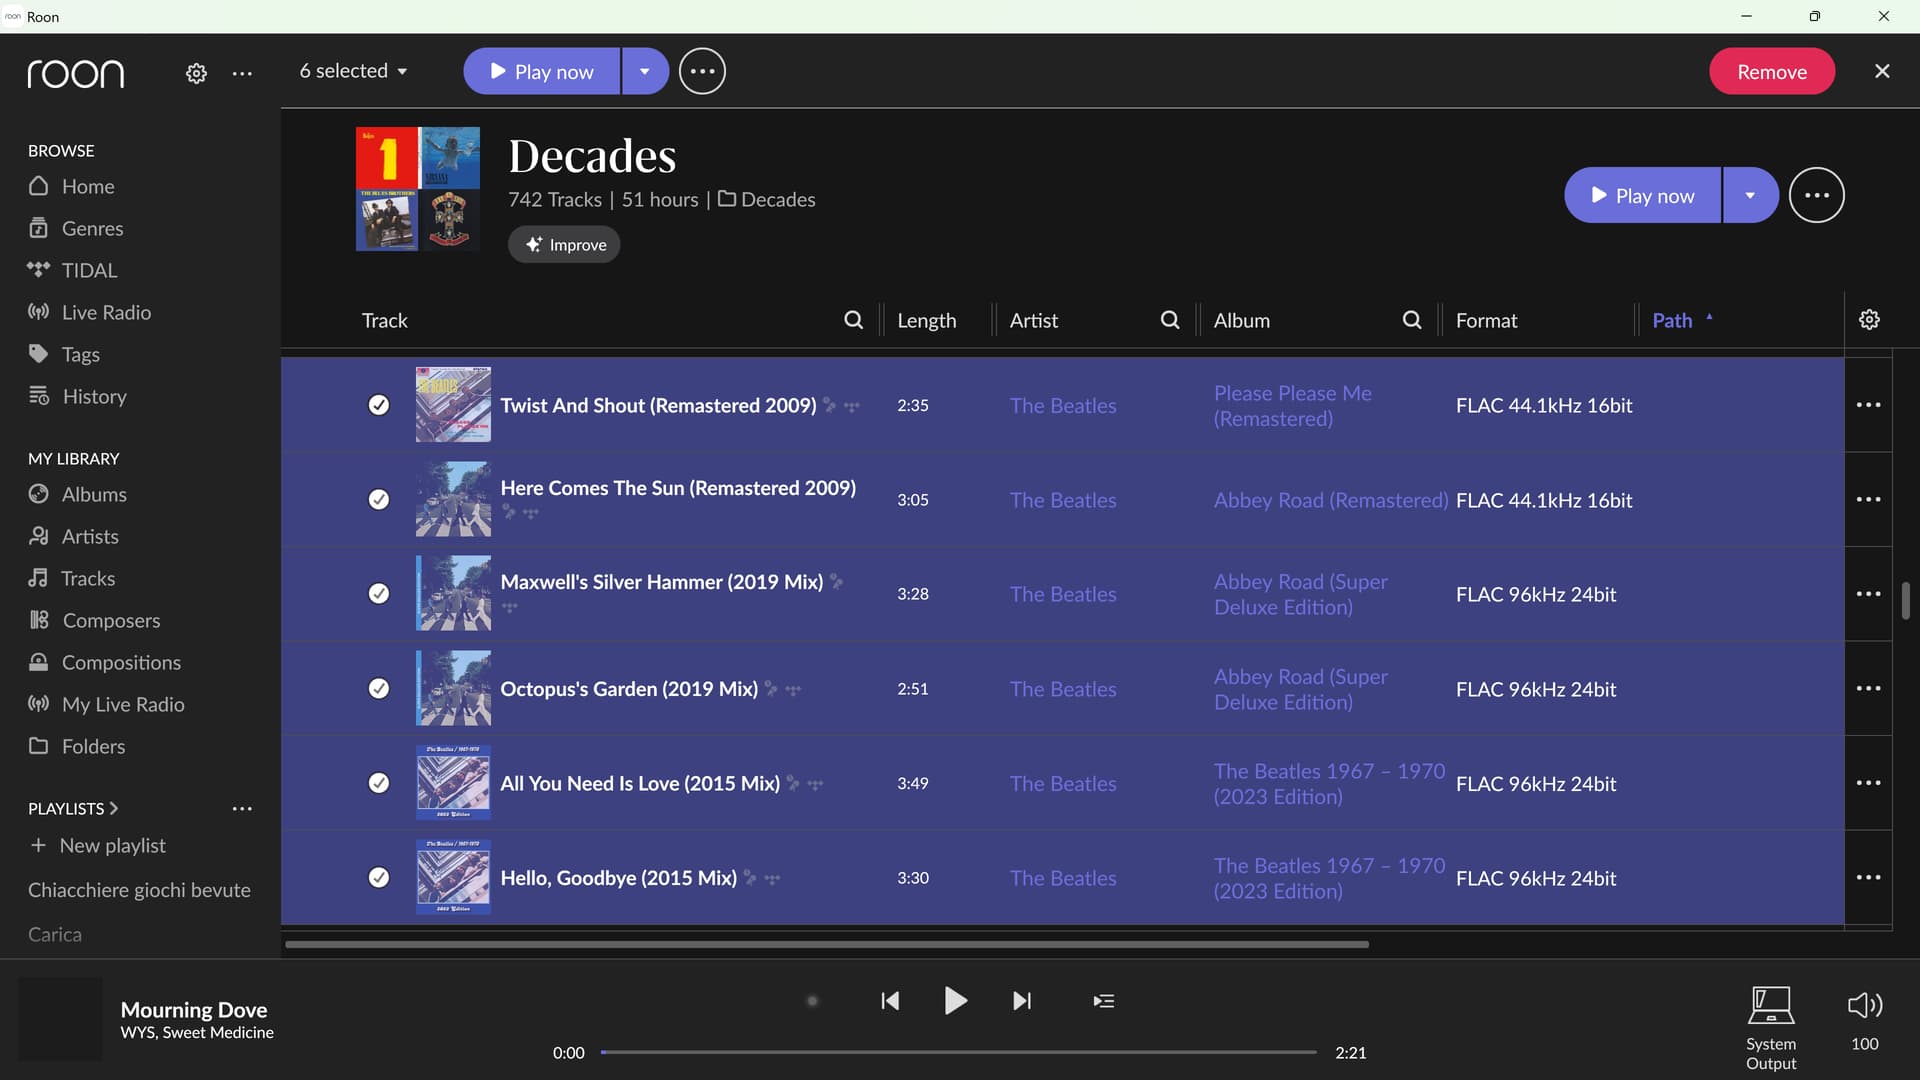
Task: Open playlists three-dot menu in sidebar
Action: [242, 808]
